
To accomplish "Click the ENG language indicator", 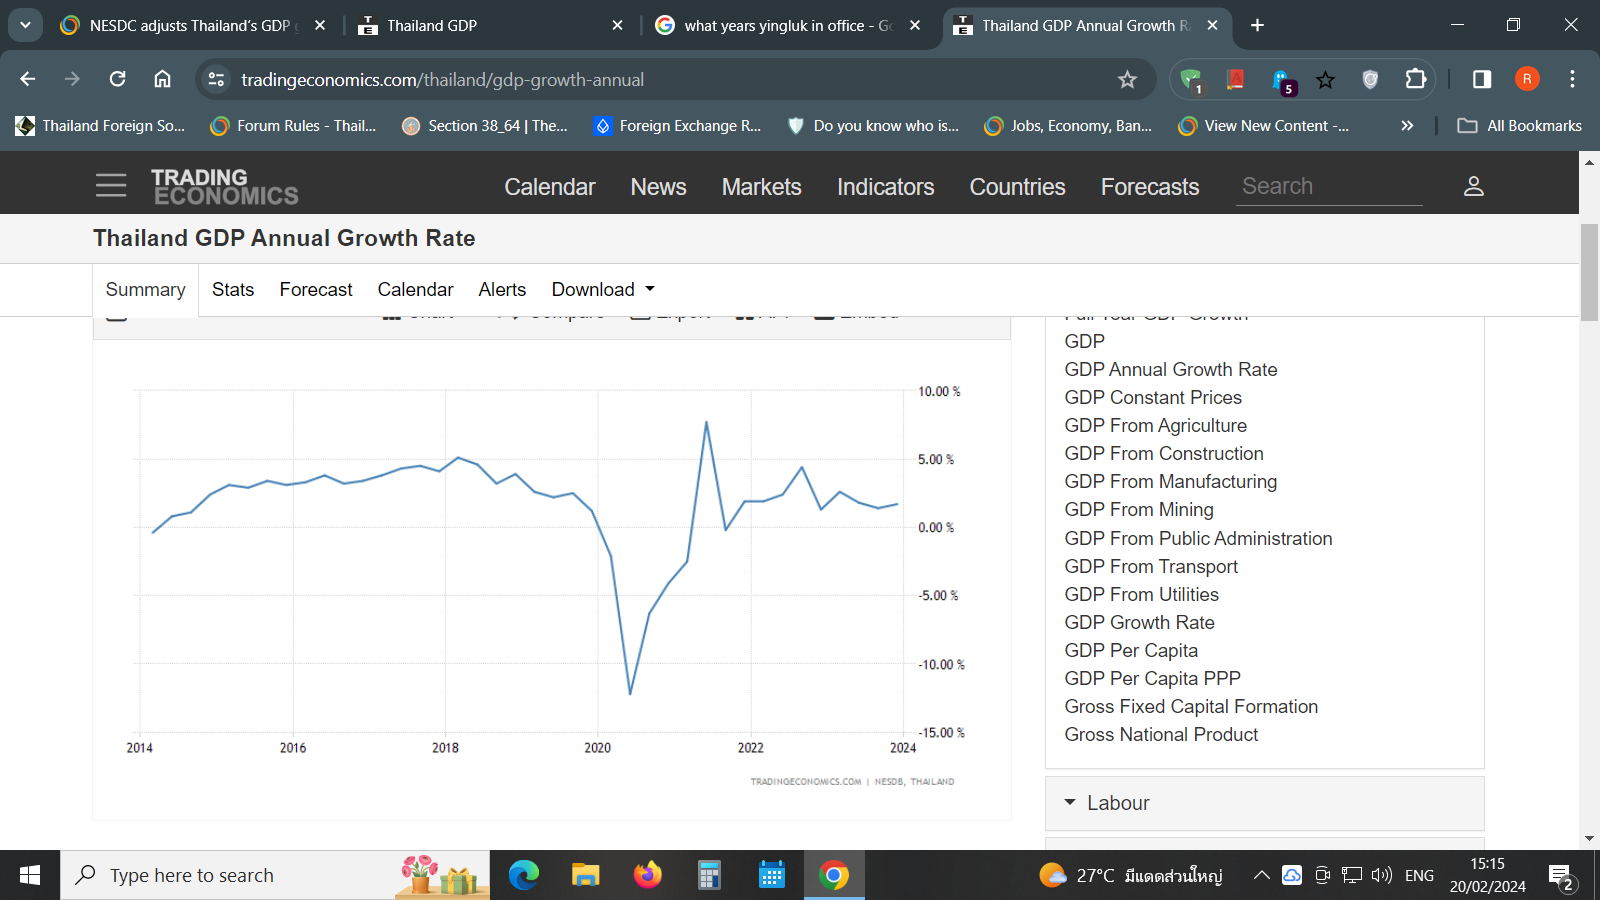I will 1419,876.
